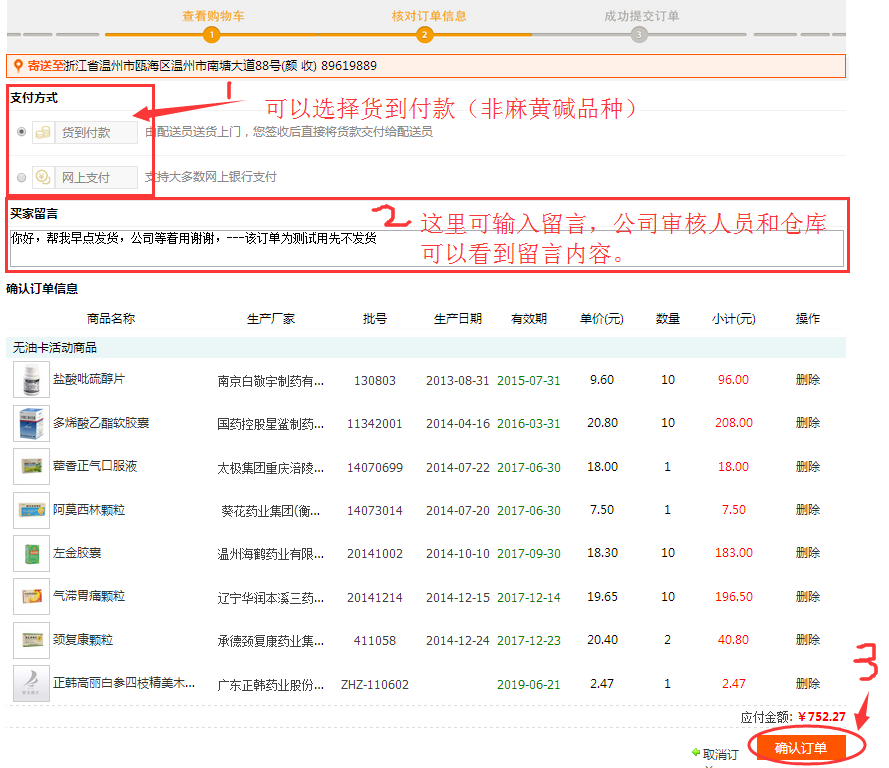Click the 货到付款 coins icon
Image resolution: width=889 pixels, height=768 pixels.
coord(43,133)
